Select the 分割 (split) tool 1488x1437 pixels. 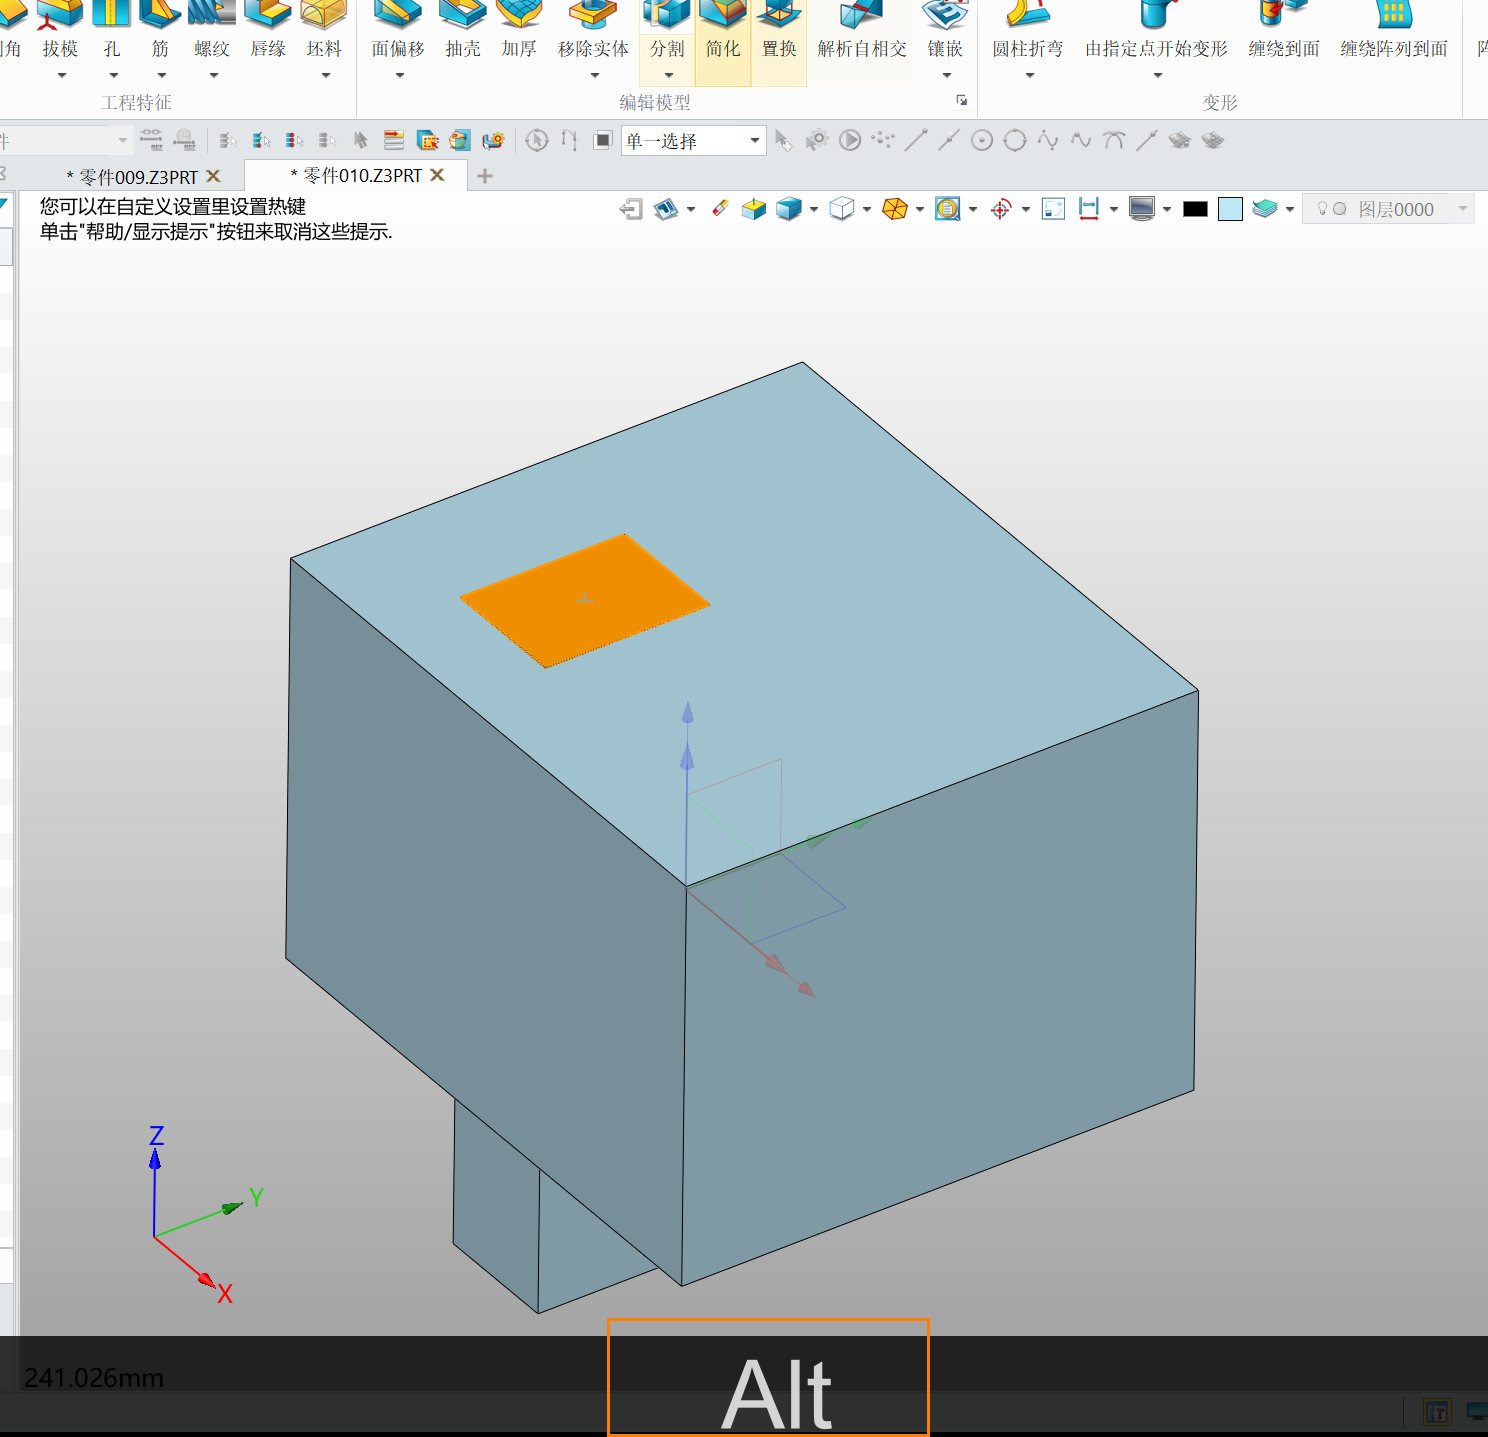(x=667, y=30)
